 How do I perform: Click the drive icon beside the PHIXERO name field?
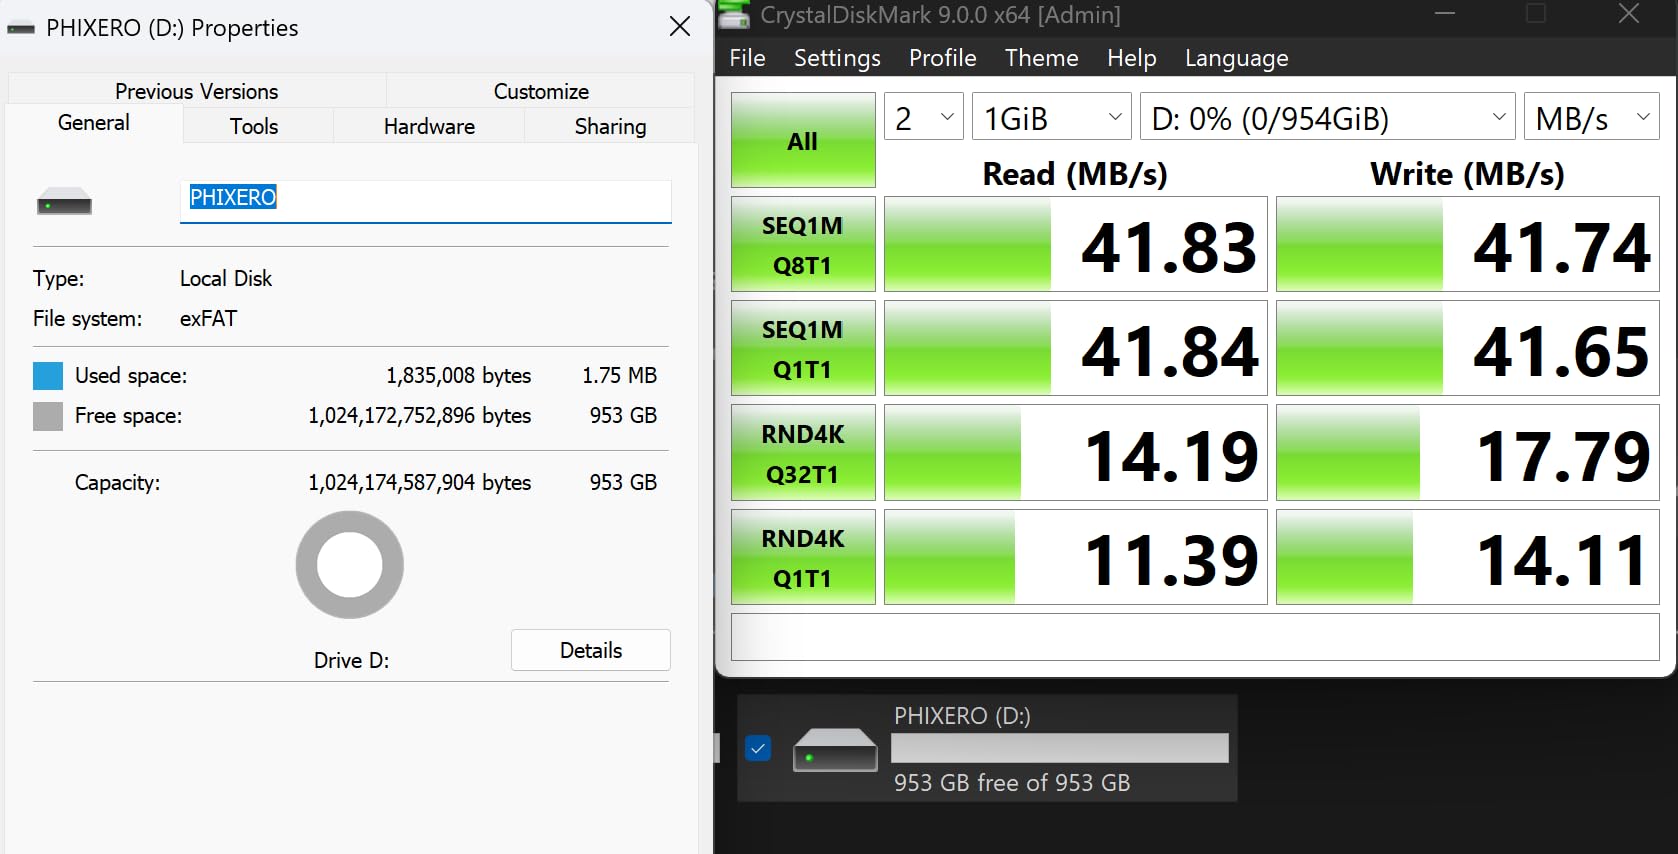(x=64, y=203)
